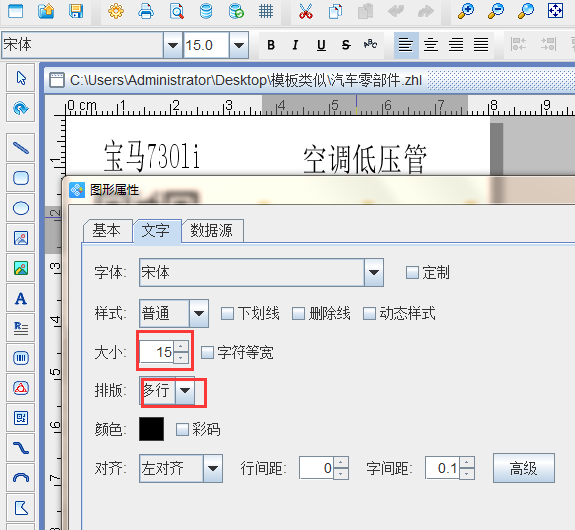Select the straight line drawing tool
The height and width of the screenshot is (530, 575).
pos(21,148)
